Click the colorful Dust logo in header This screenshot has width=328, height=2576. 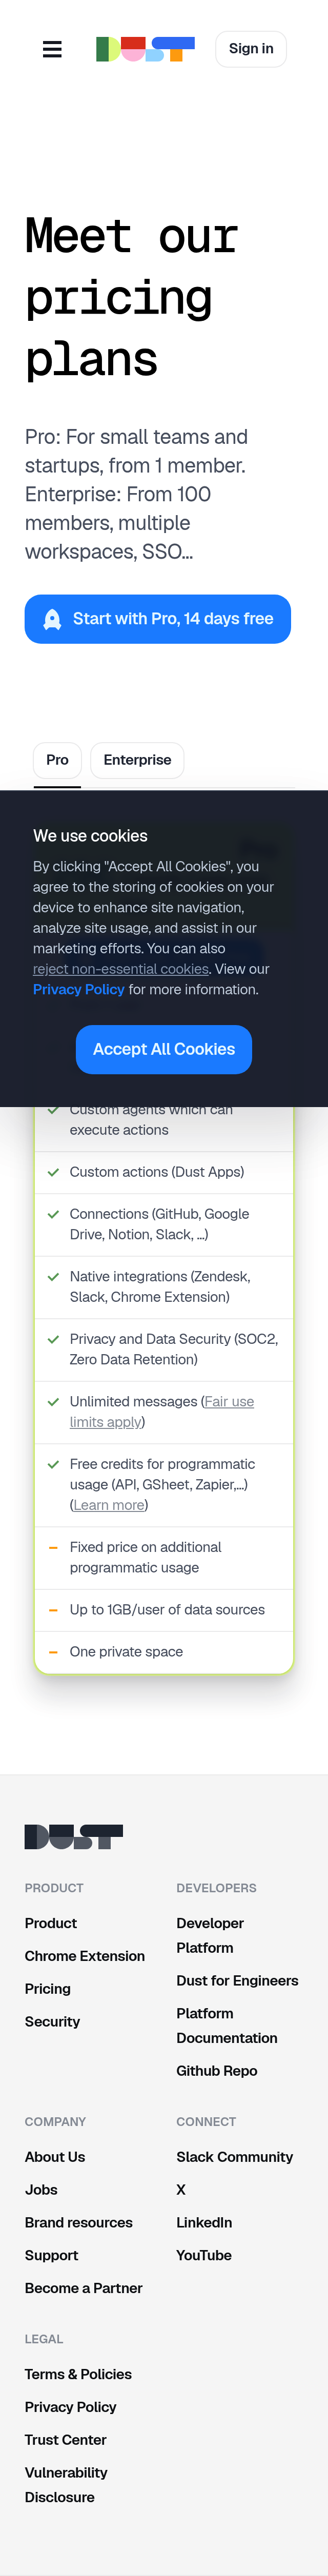point(145,49)
